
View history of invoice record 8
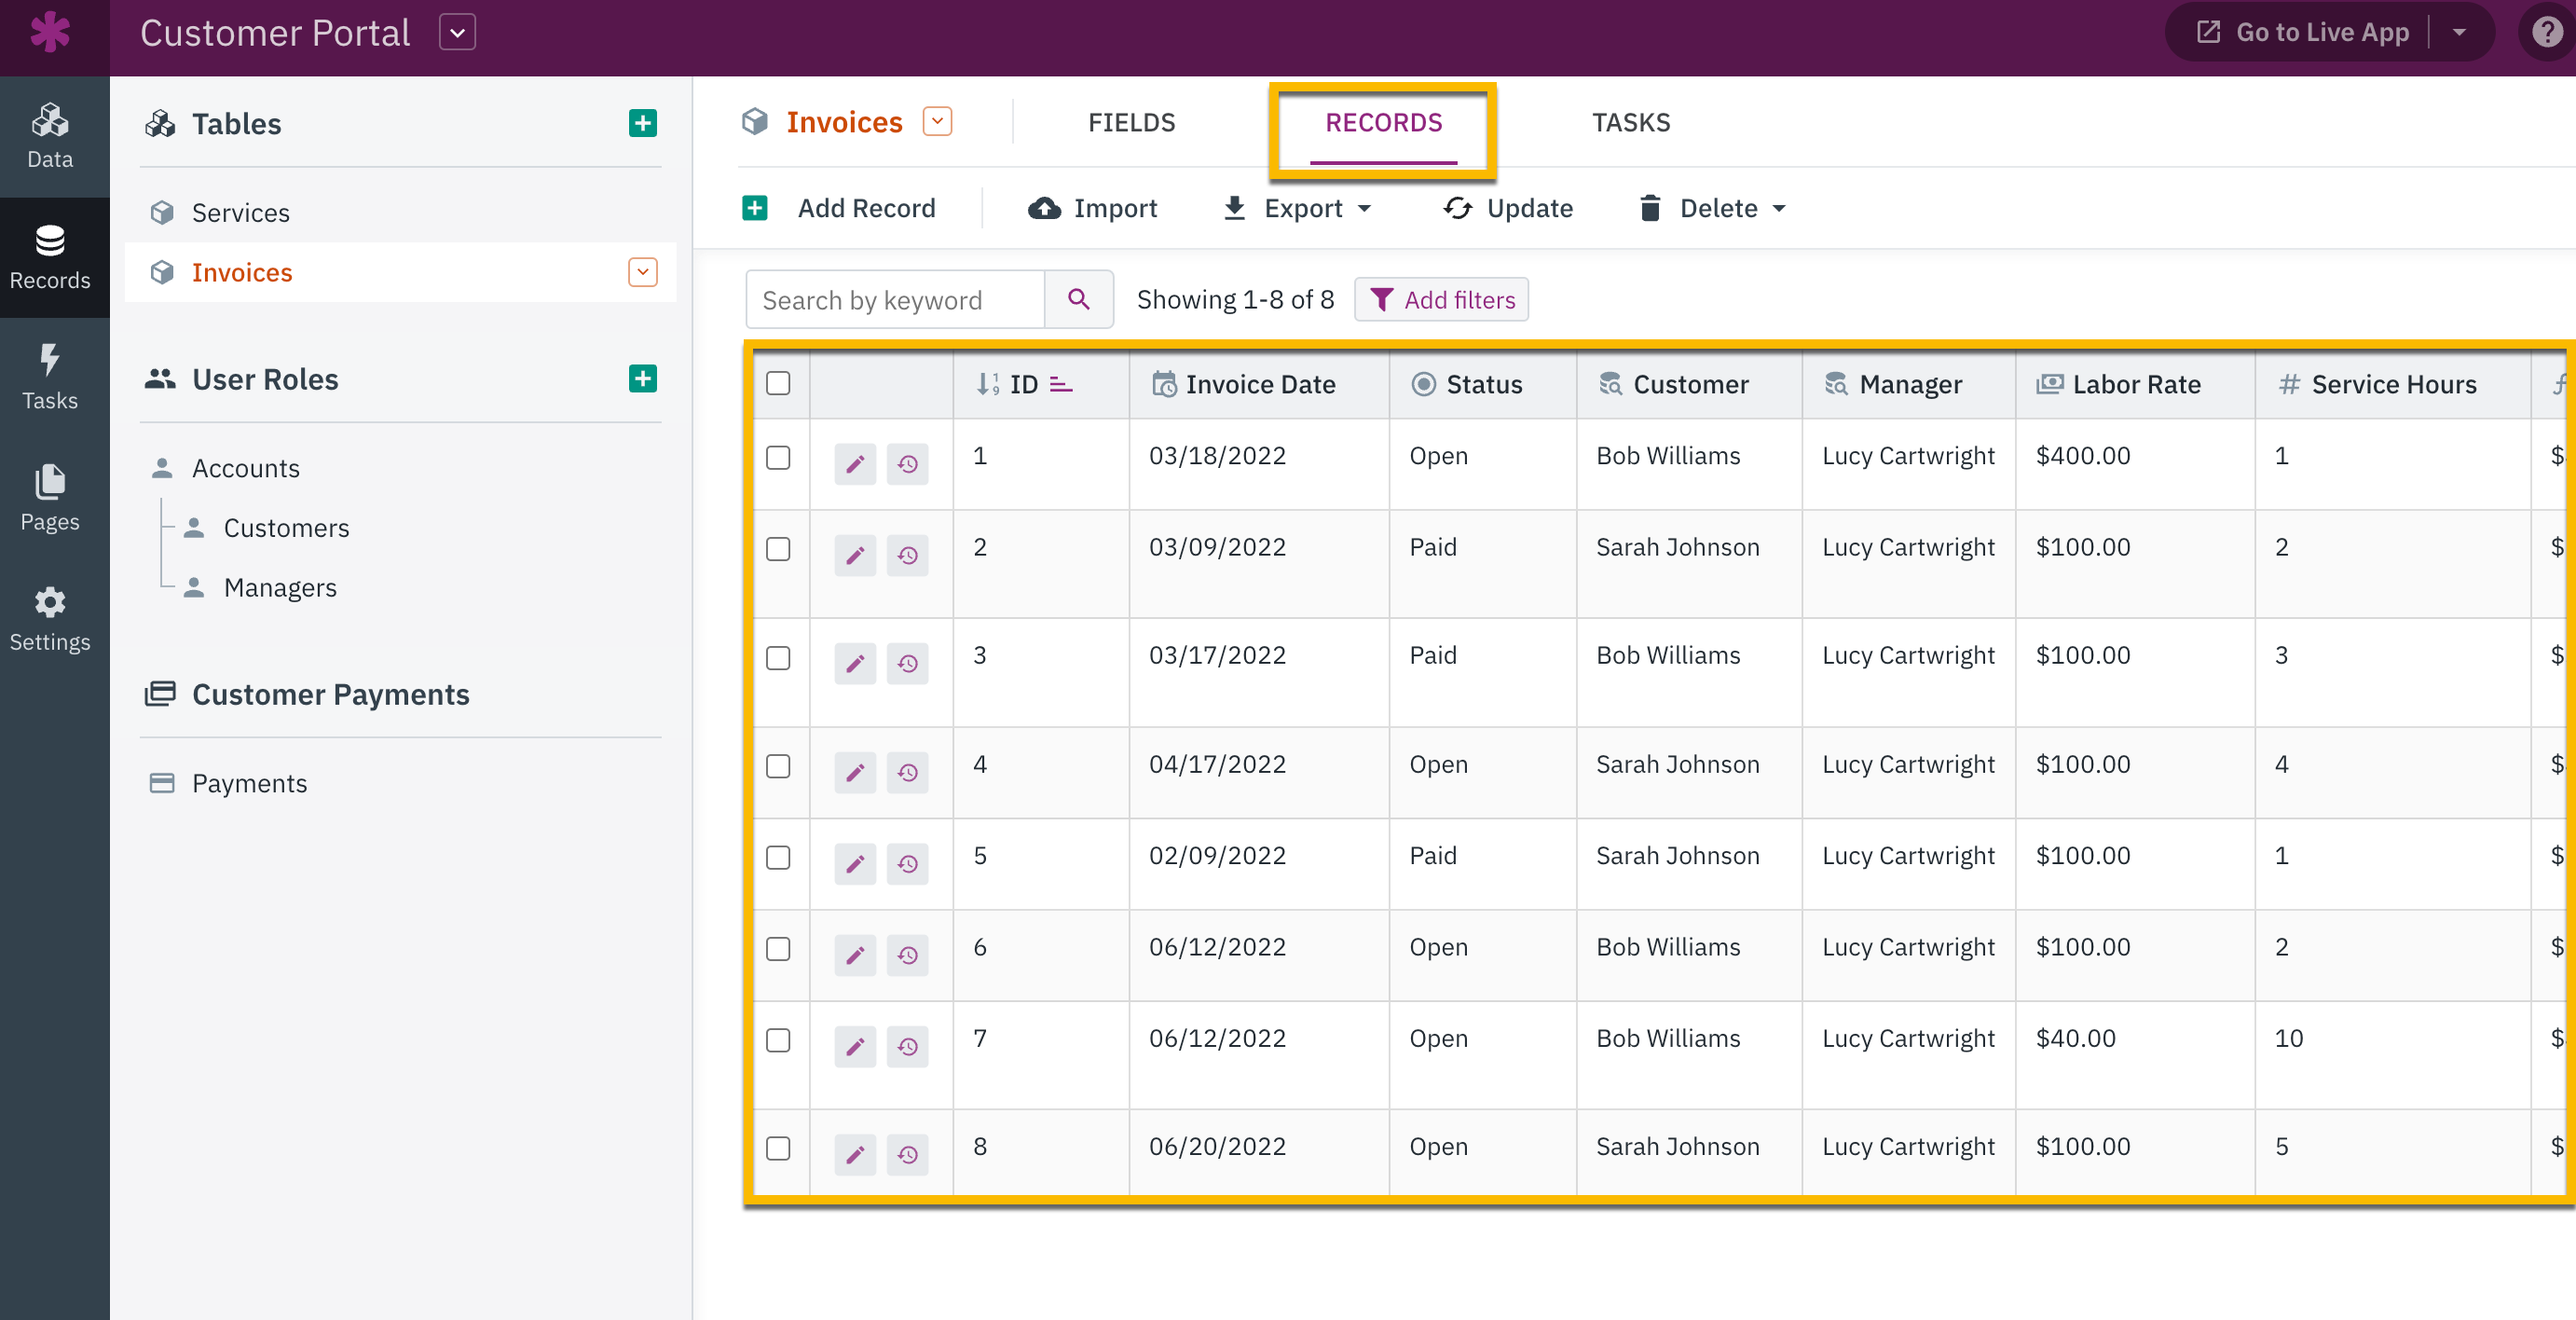[x=907, y=1155]
